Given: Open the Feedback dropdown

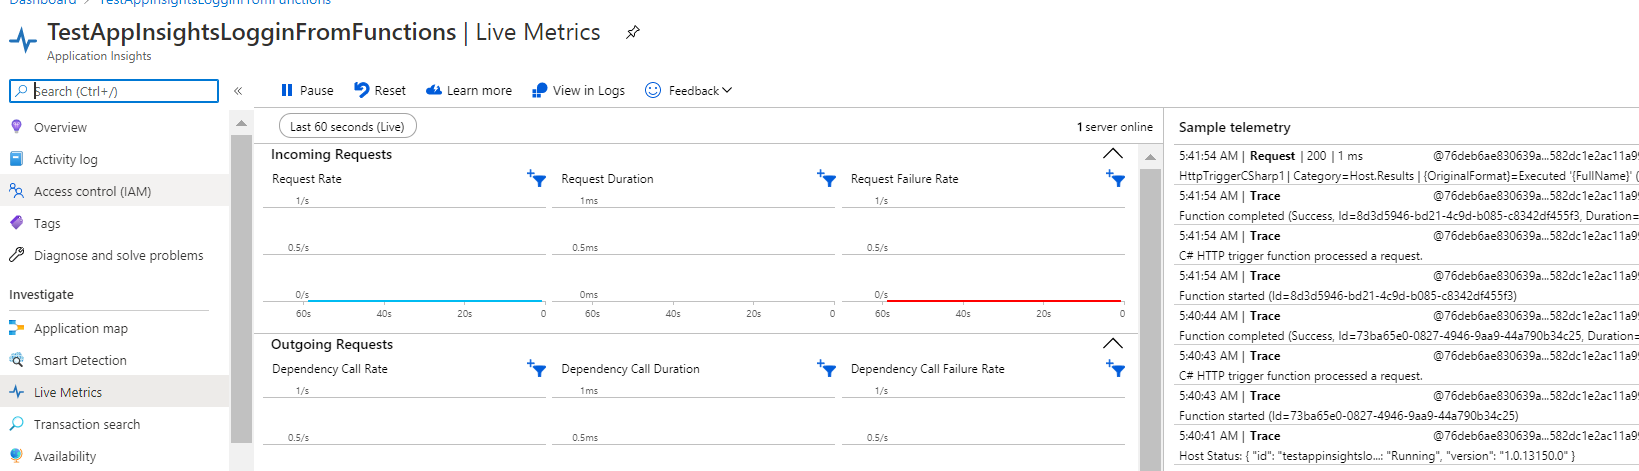Looking at the screenshot, I should [689, 90].
